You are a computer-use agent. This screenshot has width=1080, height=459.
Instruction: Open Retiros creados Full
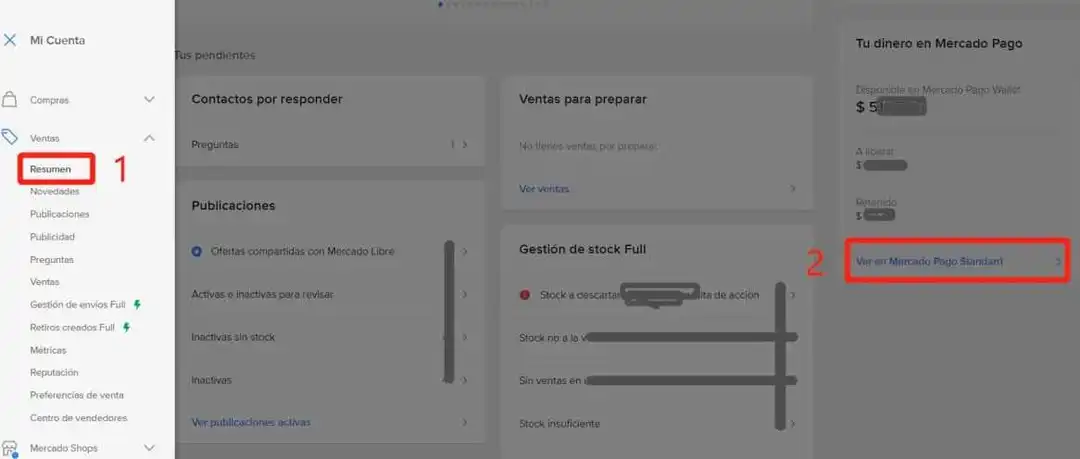click(72, 327)
